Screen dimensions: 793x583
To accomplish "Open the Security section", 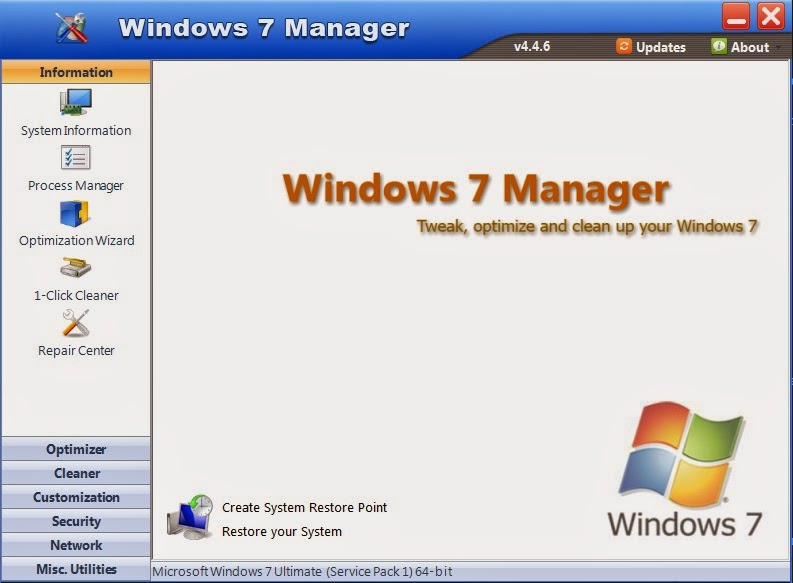I will tap(76, 521).
